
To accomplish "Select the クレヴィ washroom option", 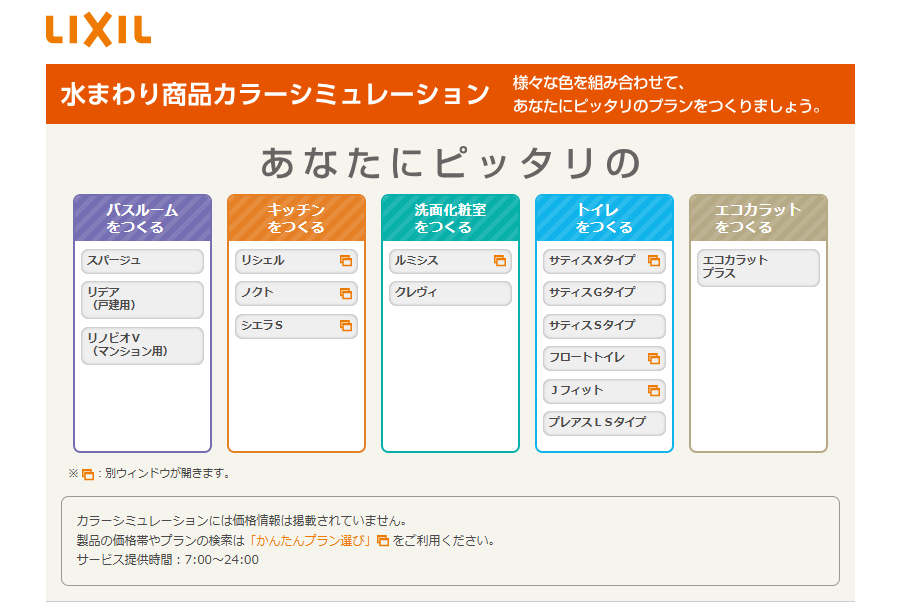I will [450, 294].
